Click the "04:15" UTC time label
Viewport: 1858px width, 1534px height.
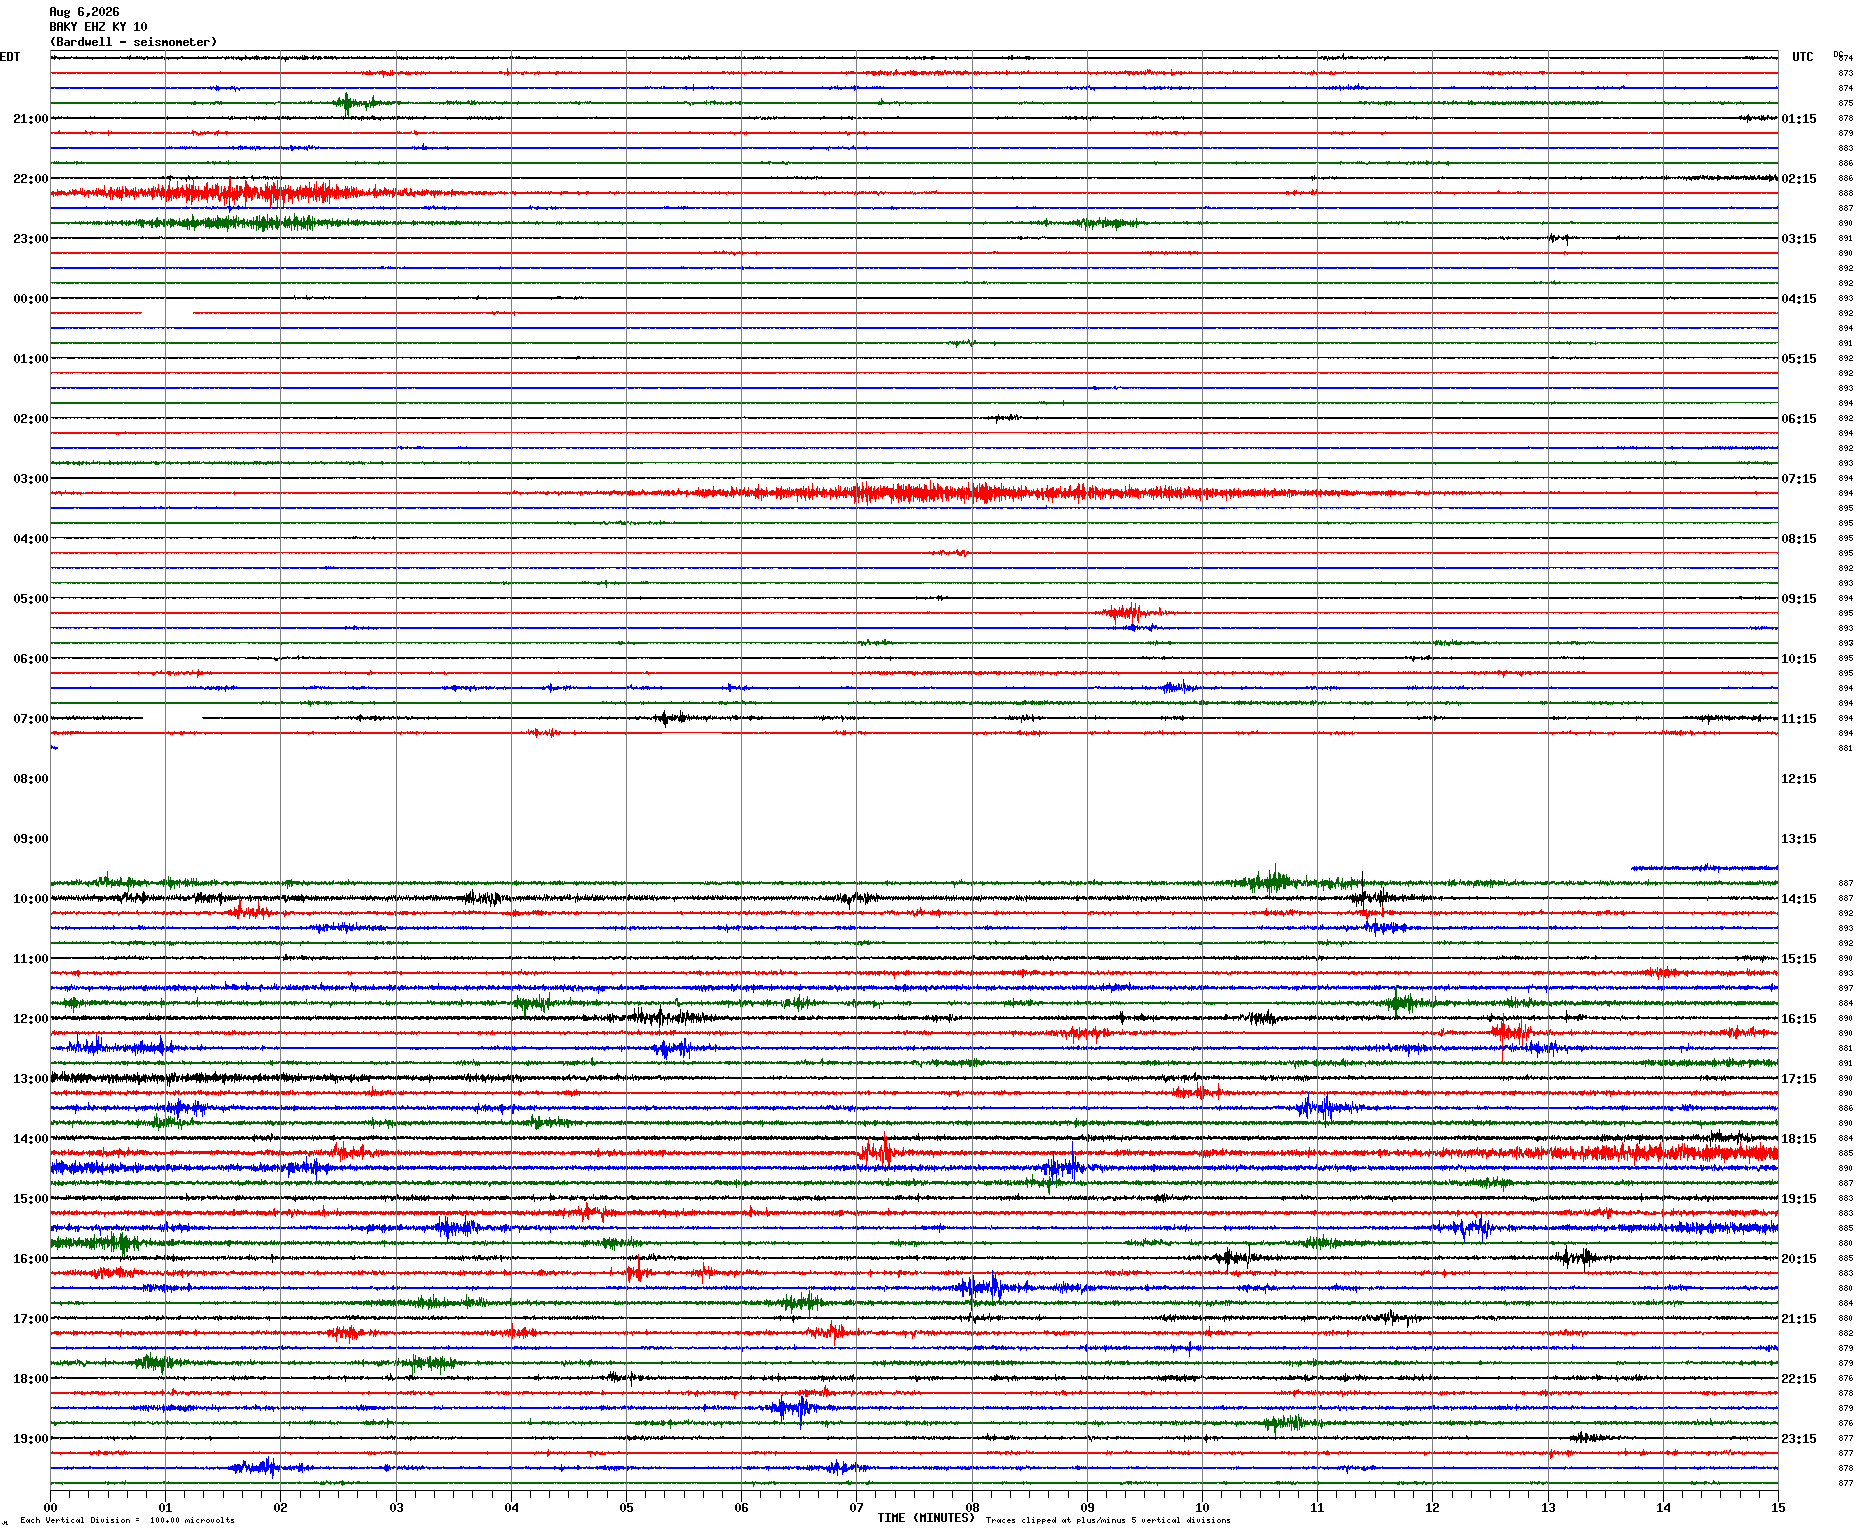1799,299
